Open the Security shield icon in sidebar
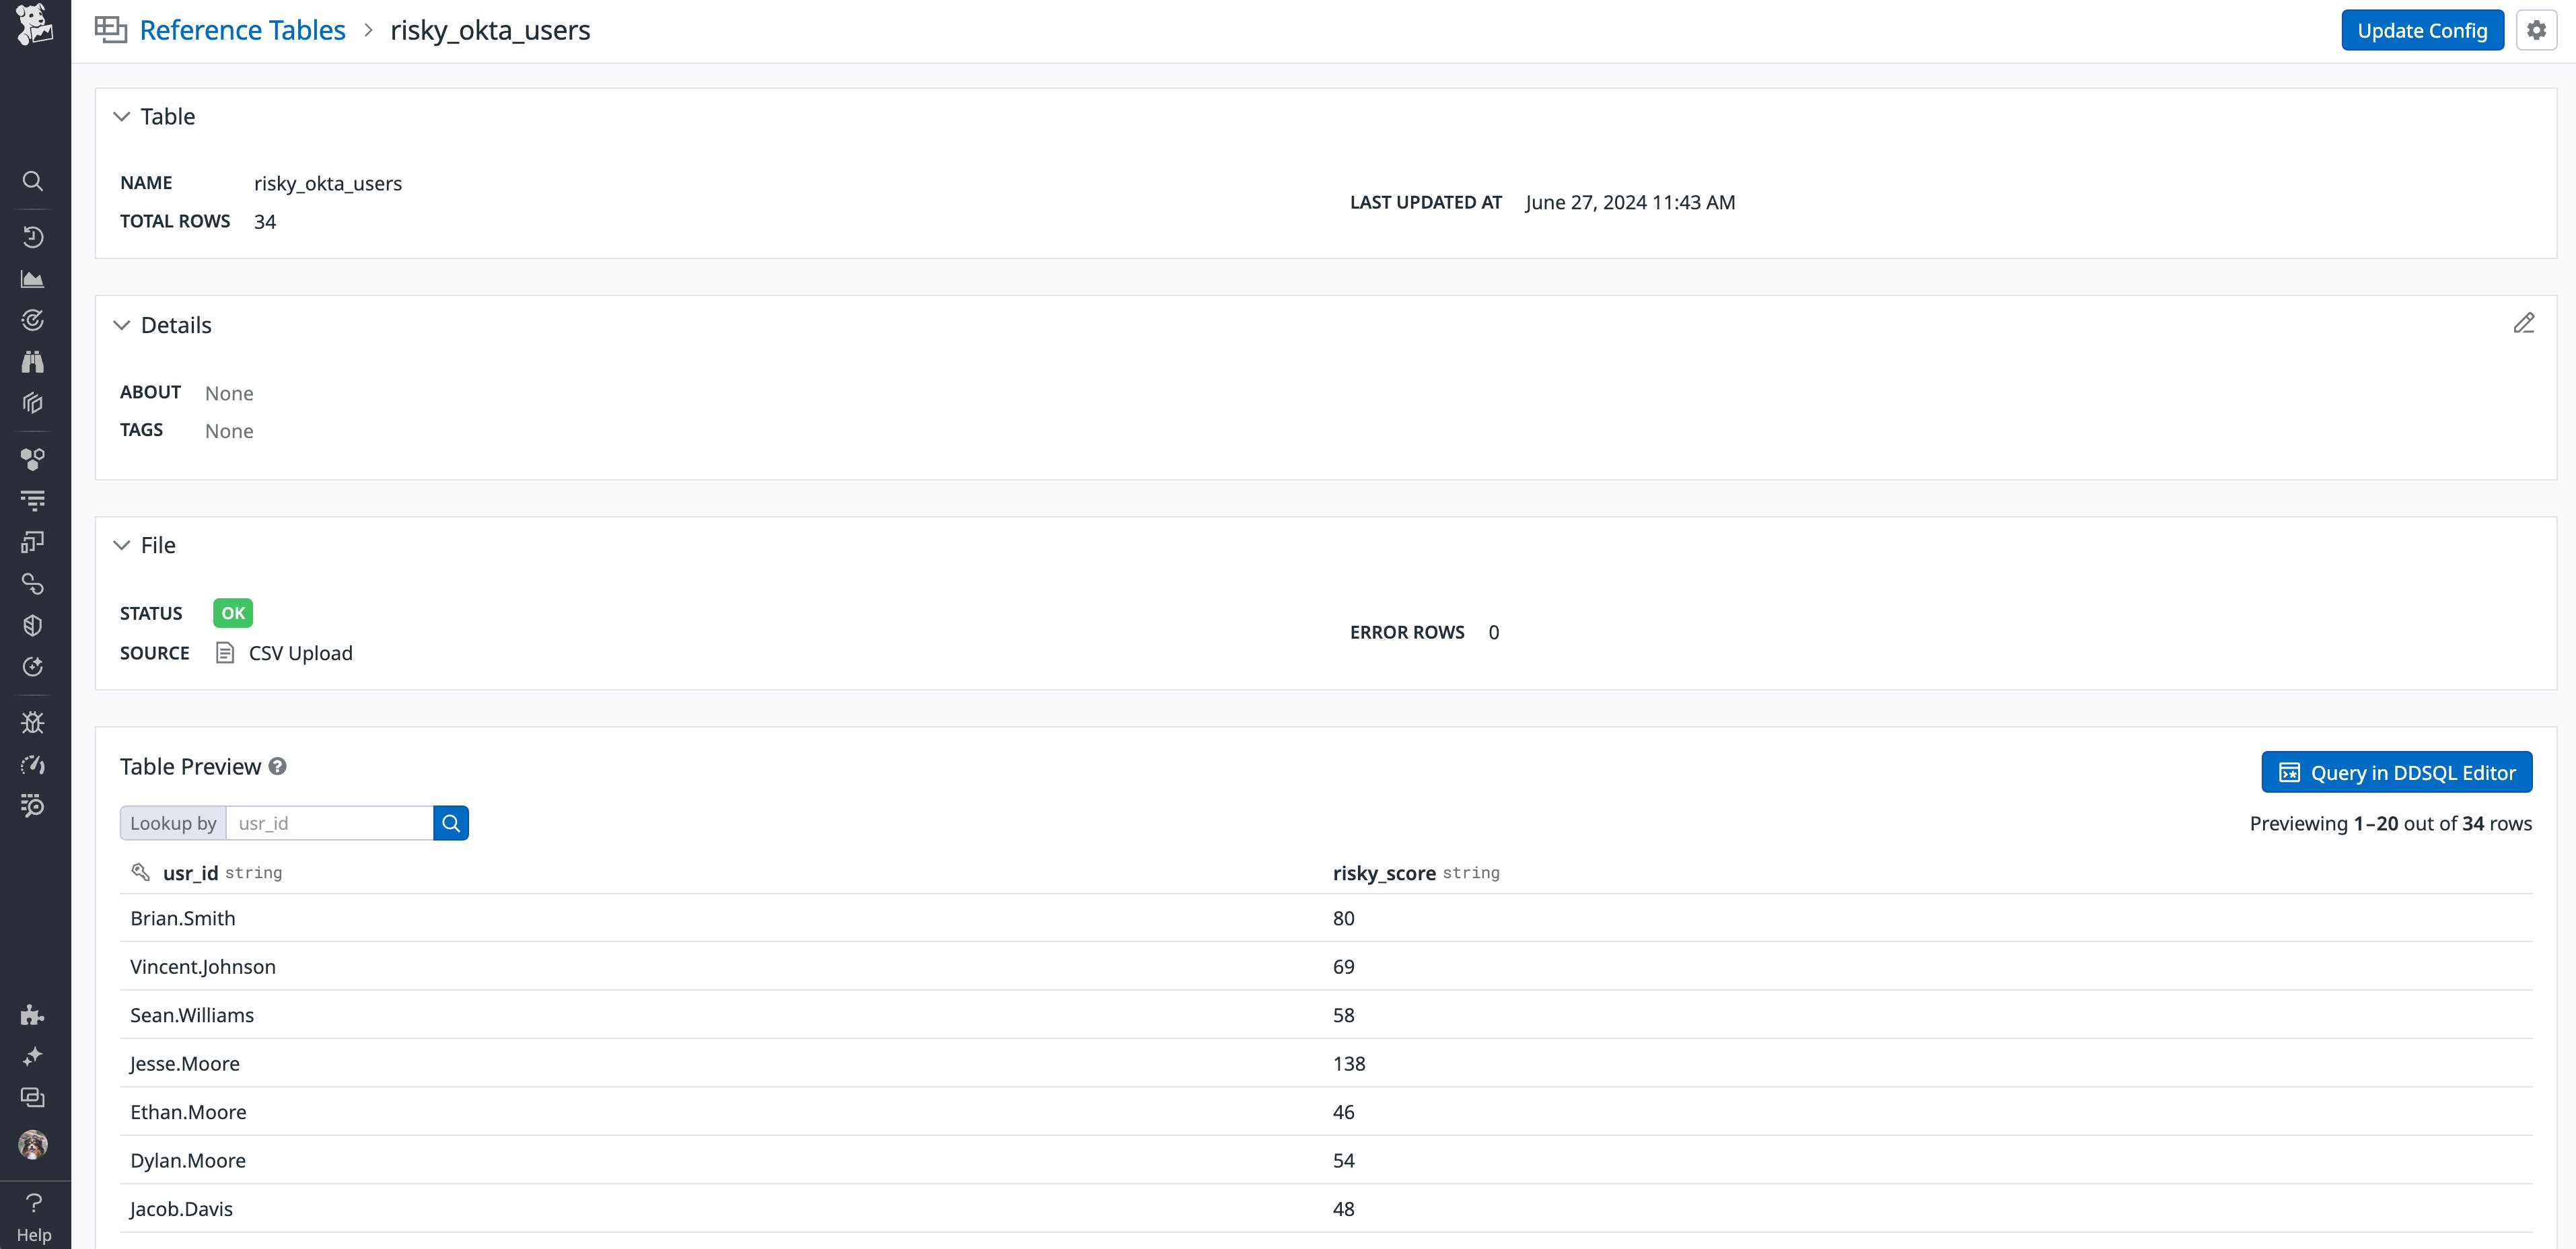The height and width of the screenshot is (1249, 2576). [33, 624]
